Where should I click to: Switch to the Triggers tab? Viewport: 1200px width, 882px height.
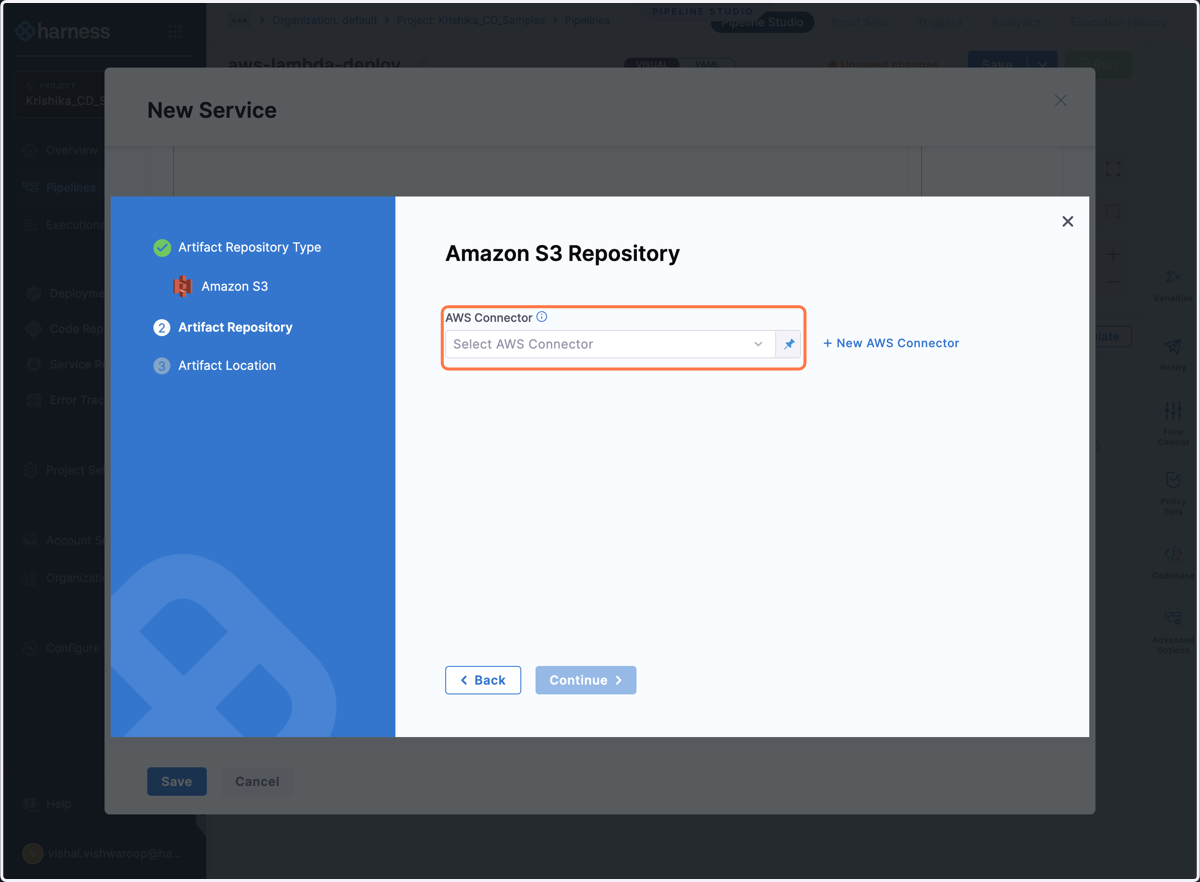[x=939, y=22]
